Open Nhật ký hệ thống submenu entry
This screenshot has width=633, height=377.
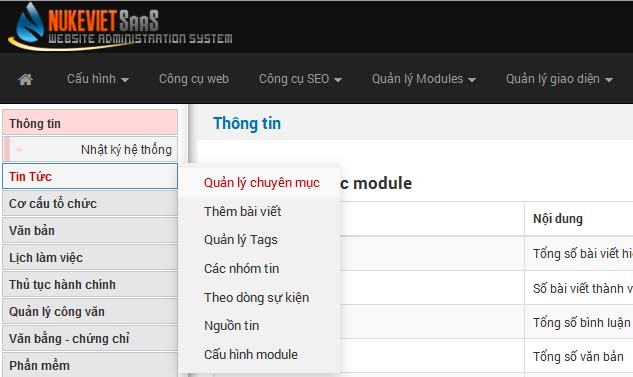click(x=90, y=149)
